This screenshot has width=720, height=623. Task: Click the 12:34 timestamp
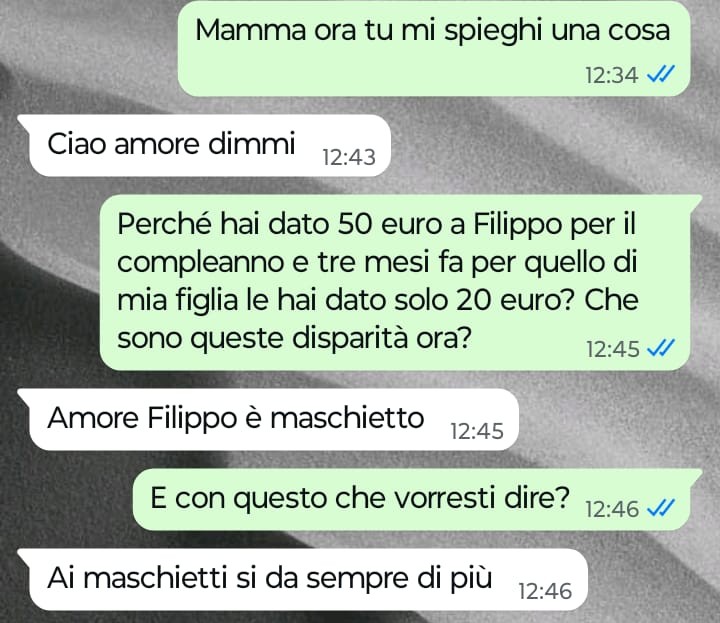coord(612,75)
